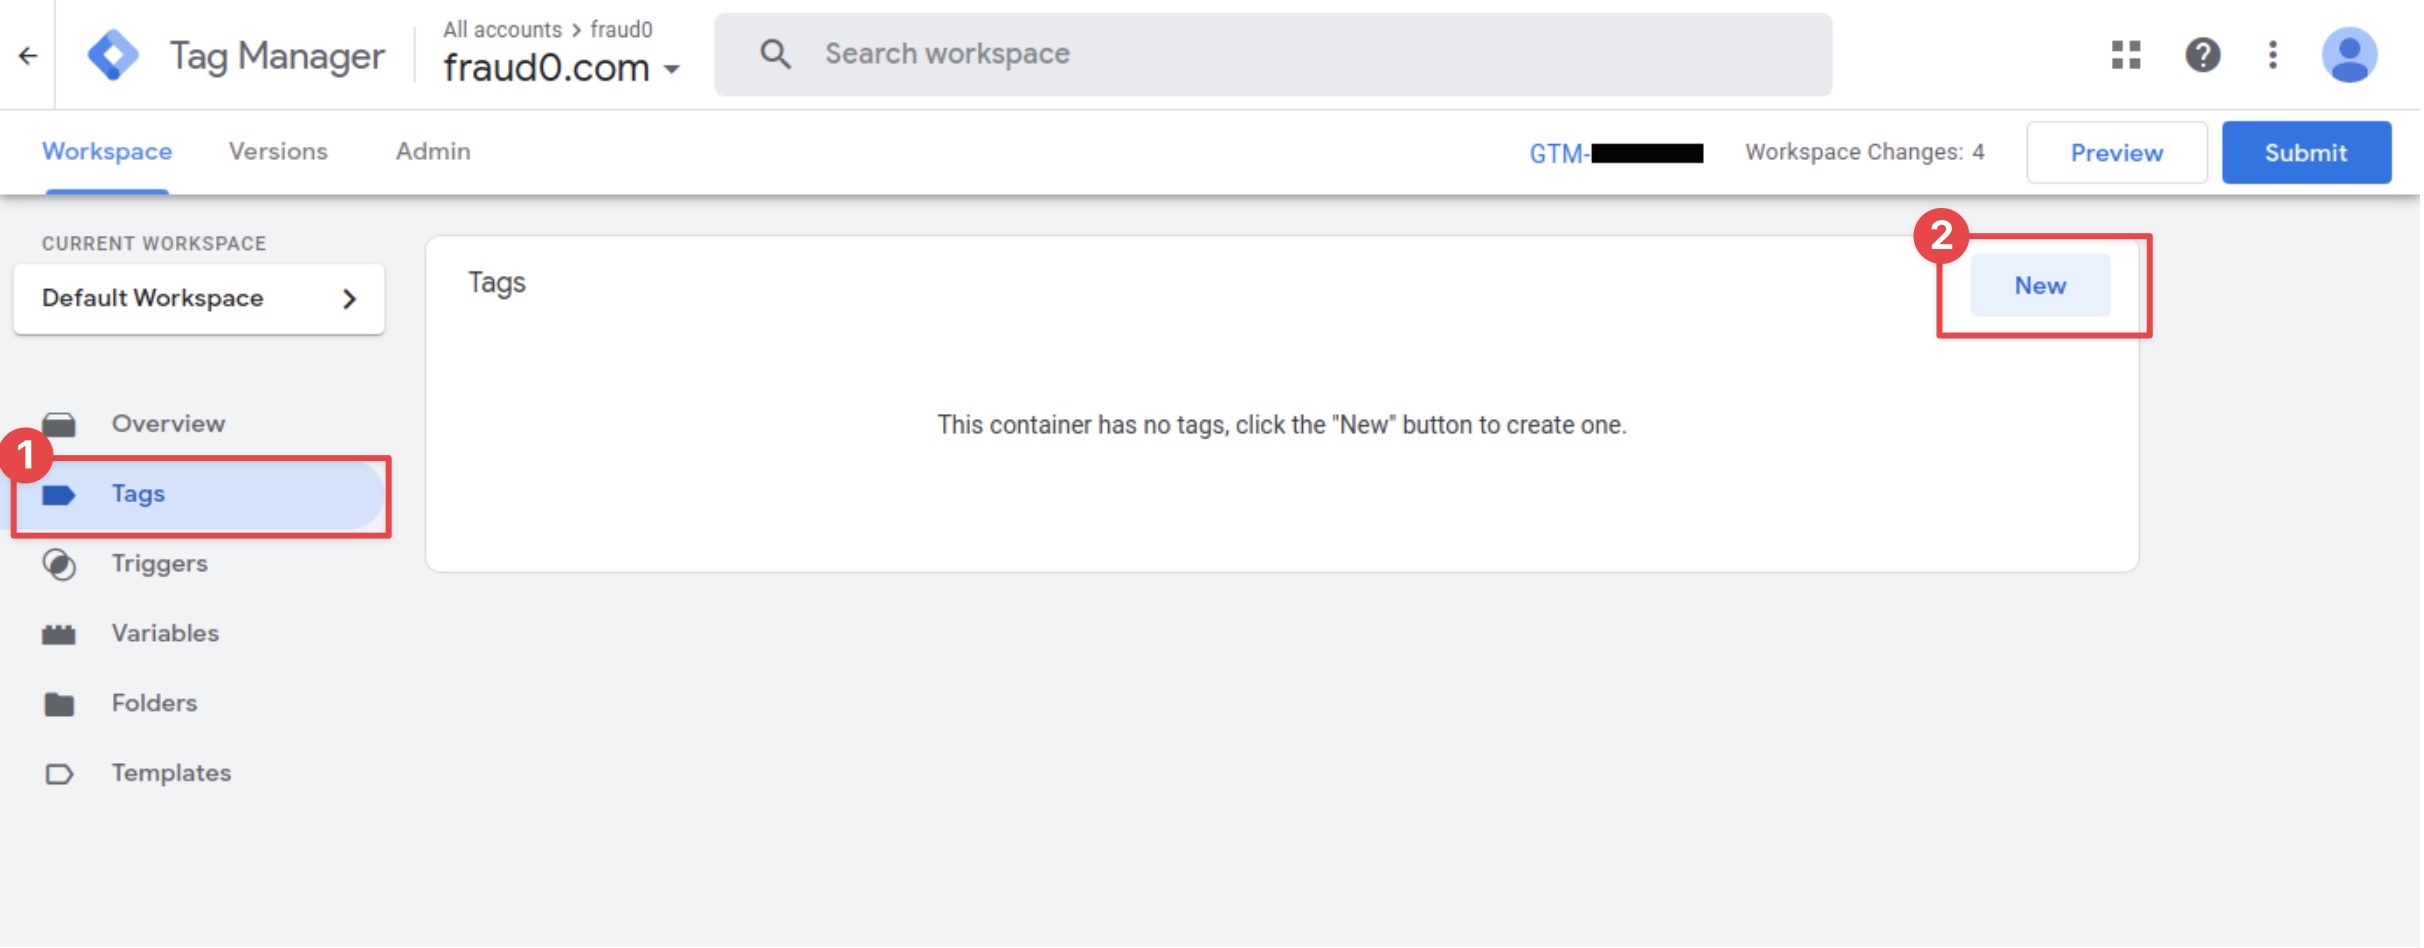Click the New button to create a tag
The height and width of the screenshot is (948, 2424).
point(2040,285)
